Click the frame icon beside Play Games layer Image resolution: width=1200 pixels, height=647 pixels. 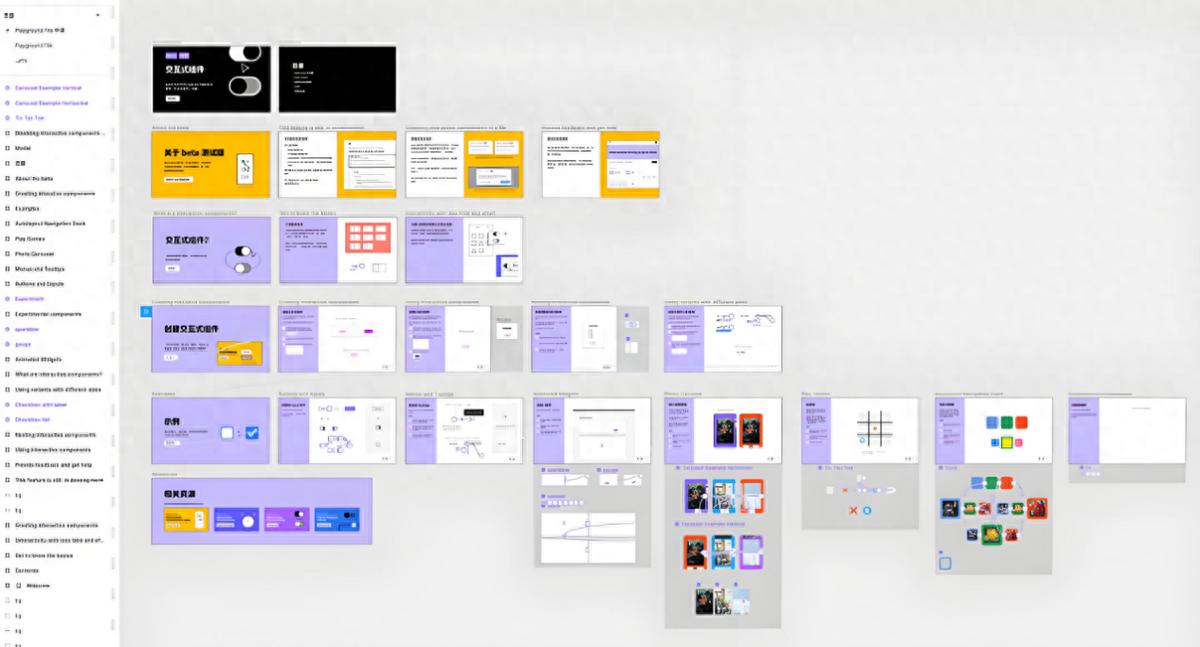pos(8,239)
